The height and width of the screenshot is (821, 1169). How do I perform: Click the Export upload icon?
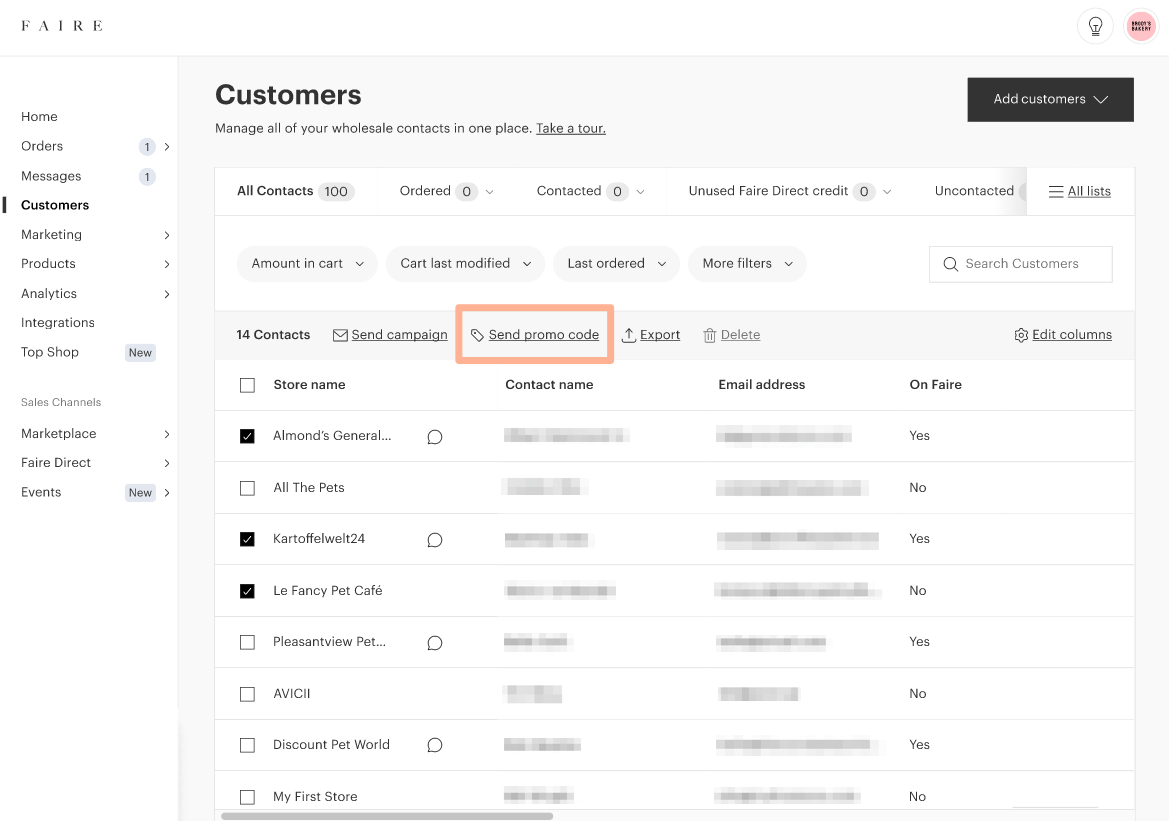(x=629, y=336)
